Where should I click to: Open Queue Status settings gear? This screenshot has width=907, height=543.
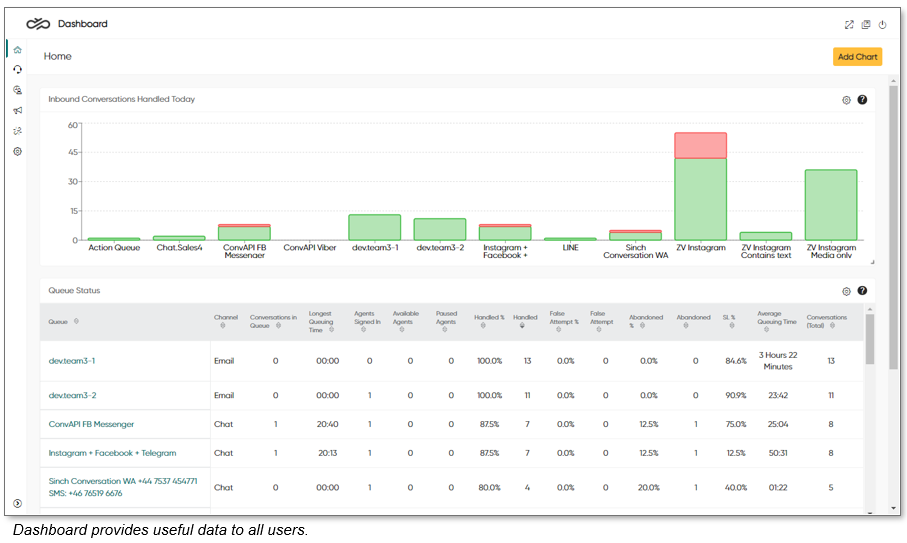(x=846, y=291)
